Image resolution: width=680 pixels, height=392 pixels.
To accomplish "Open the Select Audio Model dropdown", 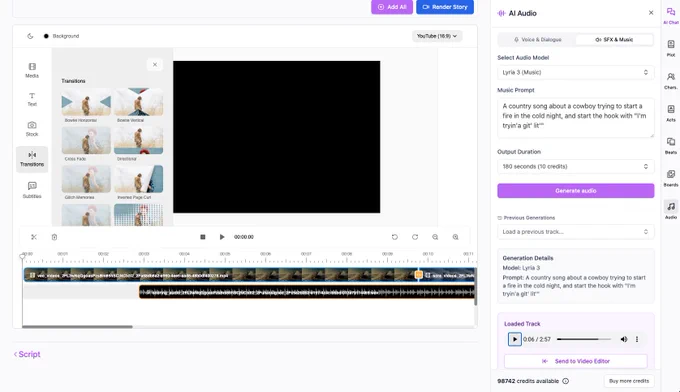I will click(x=575, y=72).
